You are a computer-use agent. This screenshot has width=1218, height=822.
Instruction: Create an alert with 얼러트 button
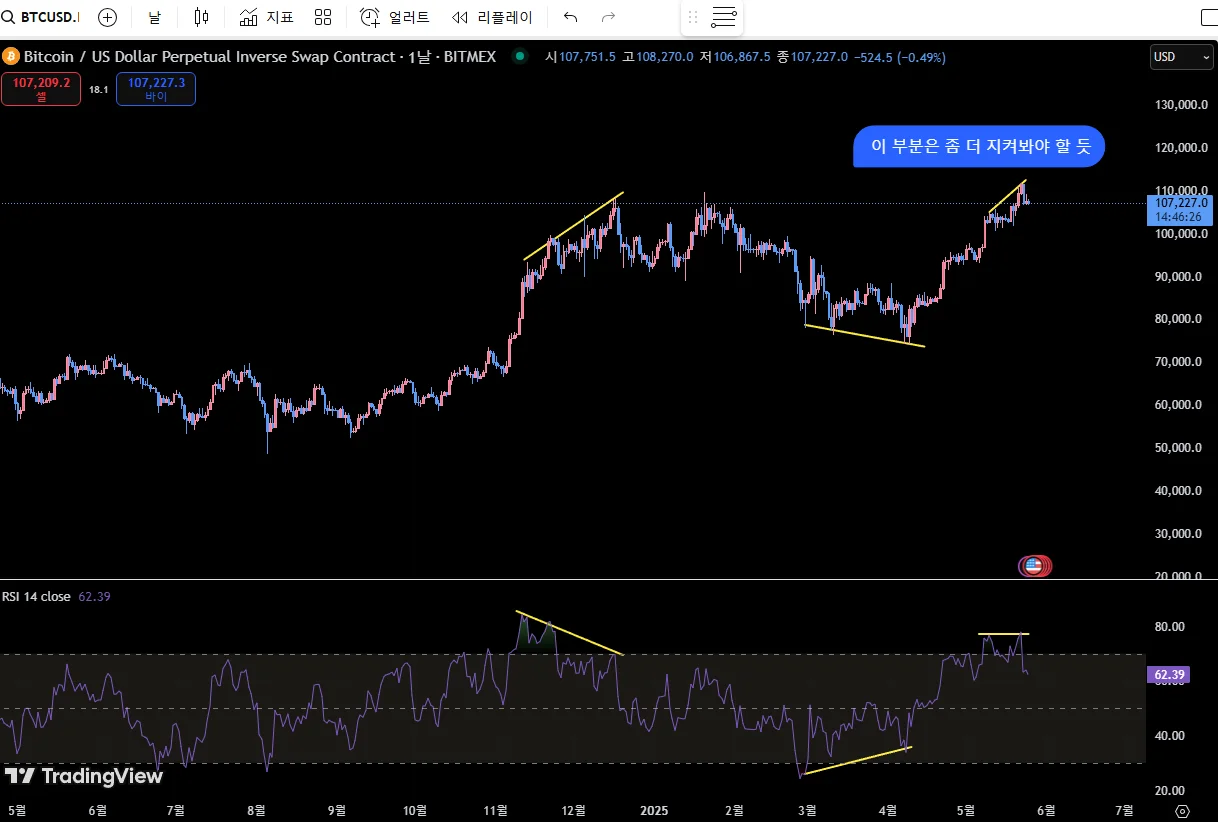pyautogui.click(x=395, y=17)
